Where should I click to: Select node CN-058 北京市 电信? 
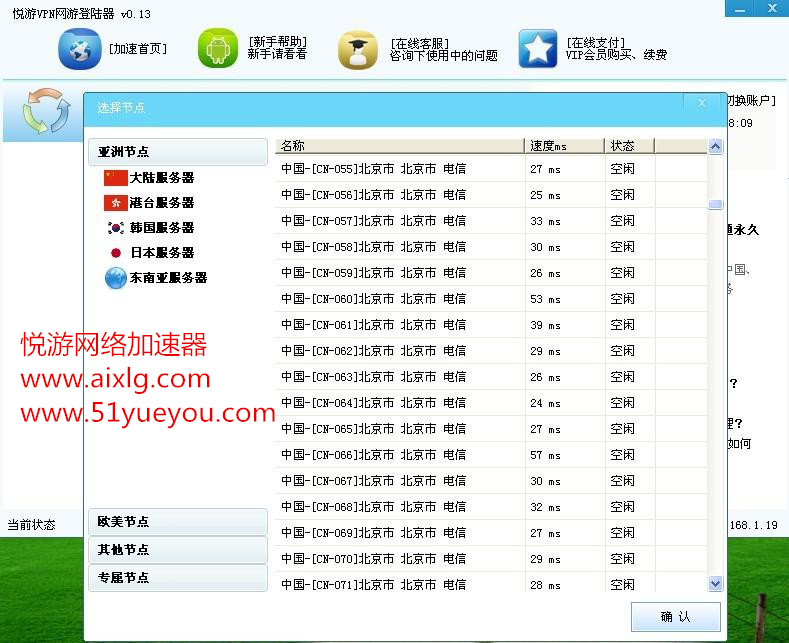point(491,247)
